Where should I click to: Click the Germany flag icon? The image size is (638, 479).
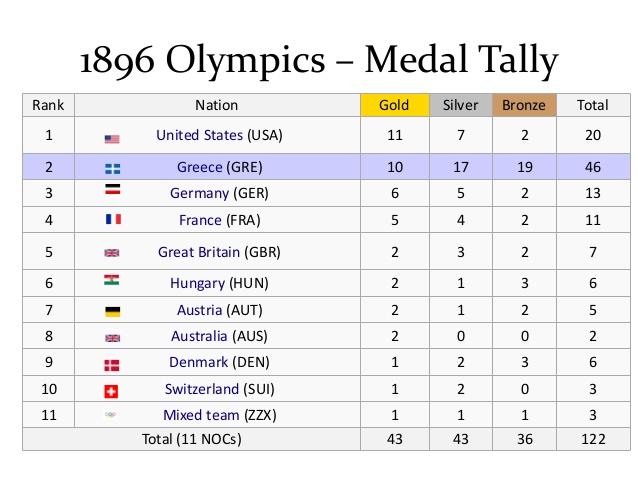coord(112,191)
